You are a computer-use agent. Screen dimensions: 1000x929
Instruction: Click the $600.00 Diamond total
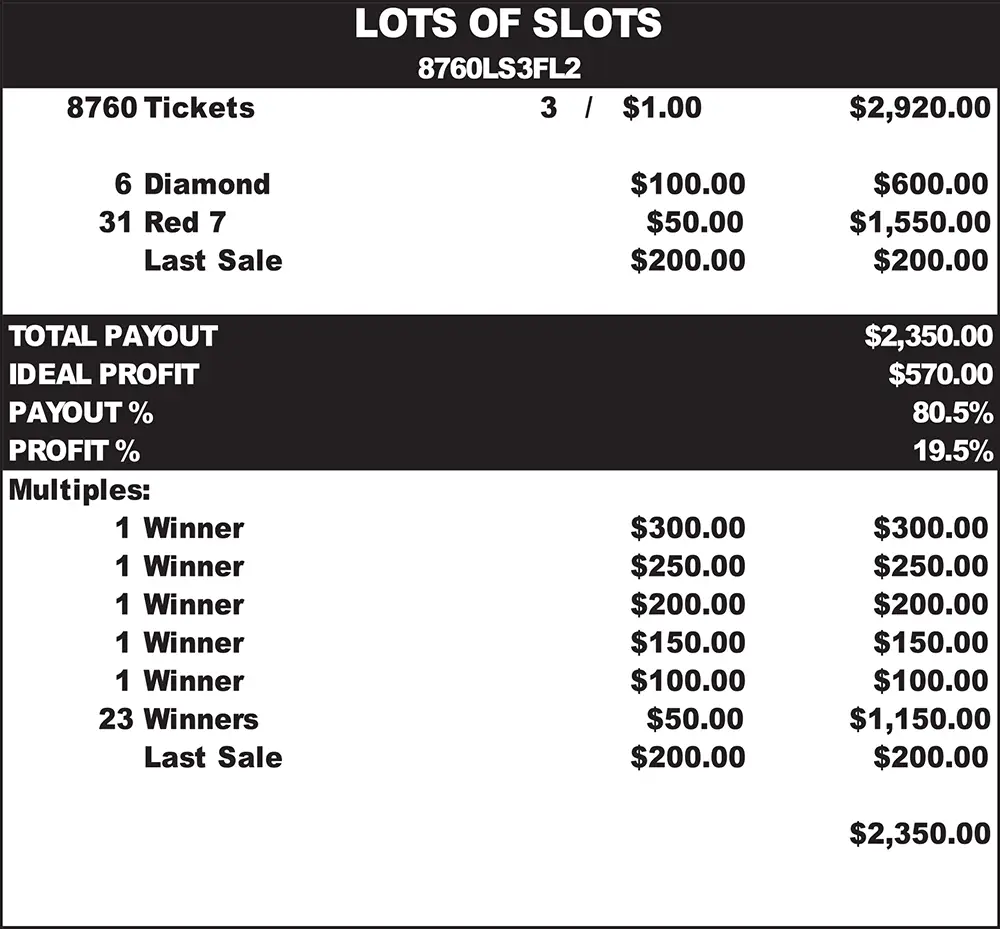[x=930, y=184]
